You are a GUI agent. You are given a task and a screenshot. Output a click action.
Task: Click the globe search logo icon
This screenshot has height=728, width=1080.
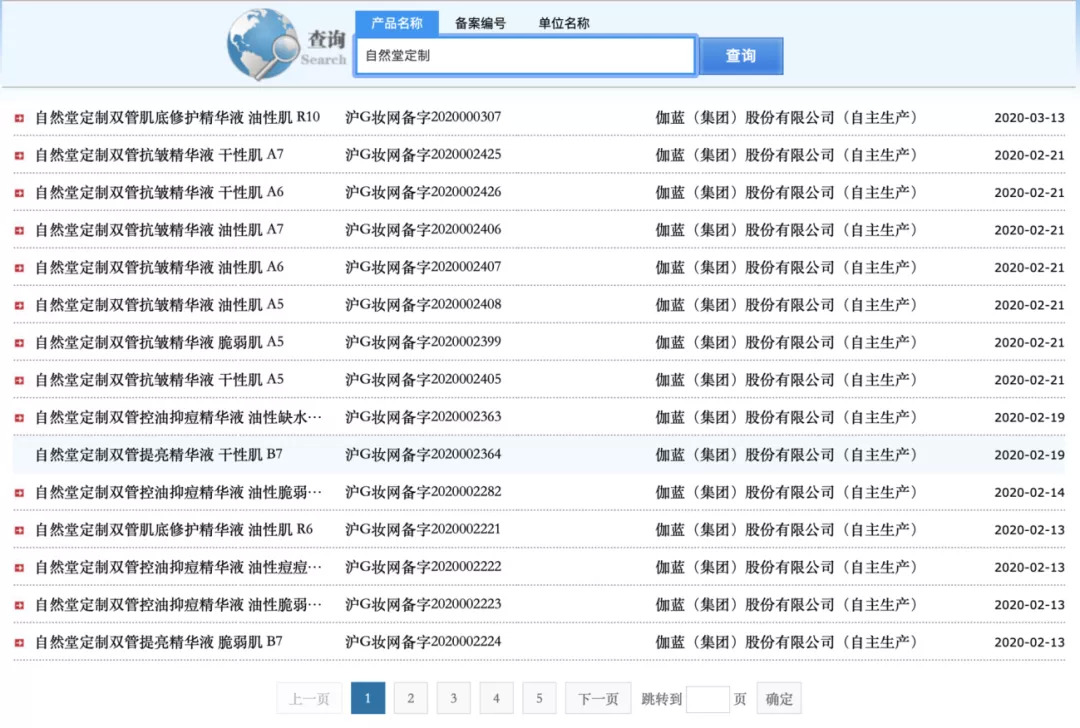point(262,44)
